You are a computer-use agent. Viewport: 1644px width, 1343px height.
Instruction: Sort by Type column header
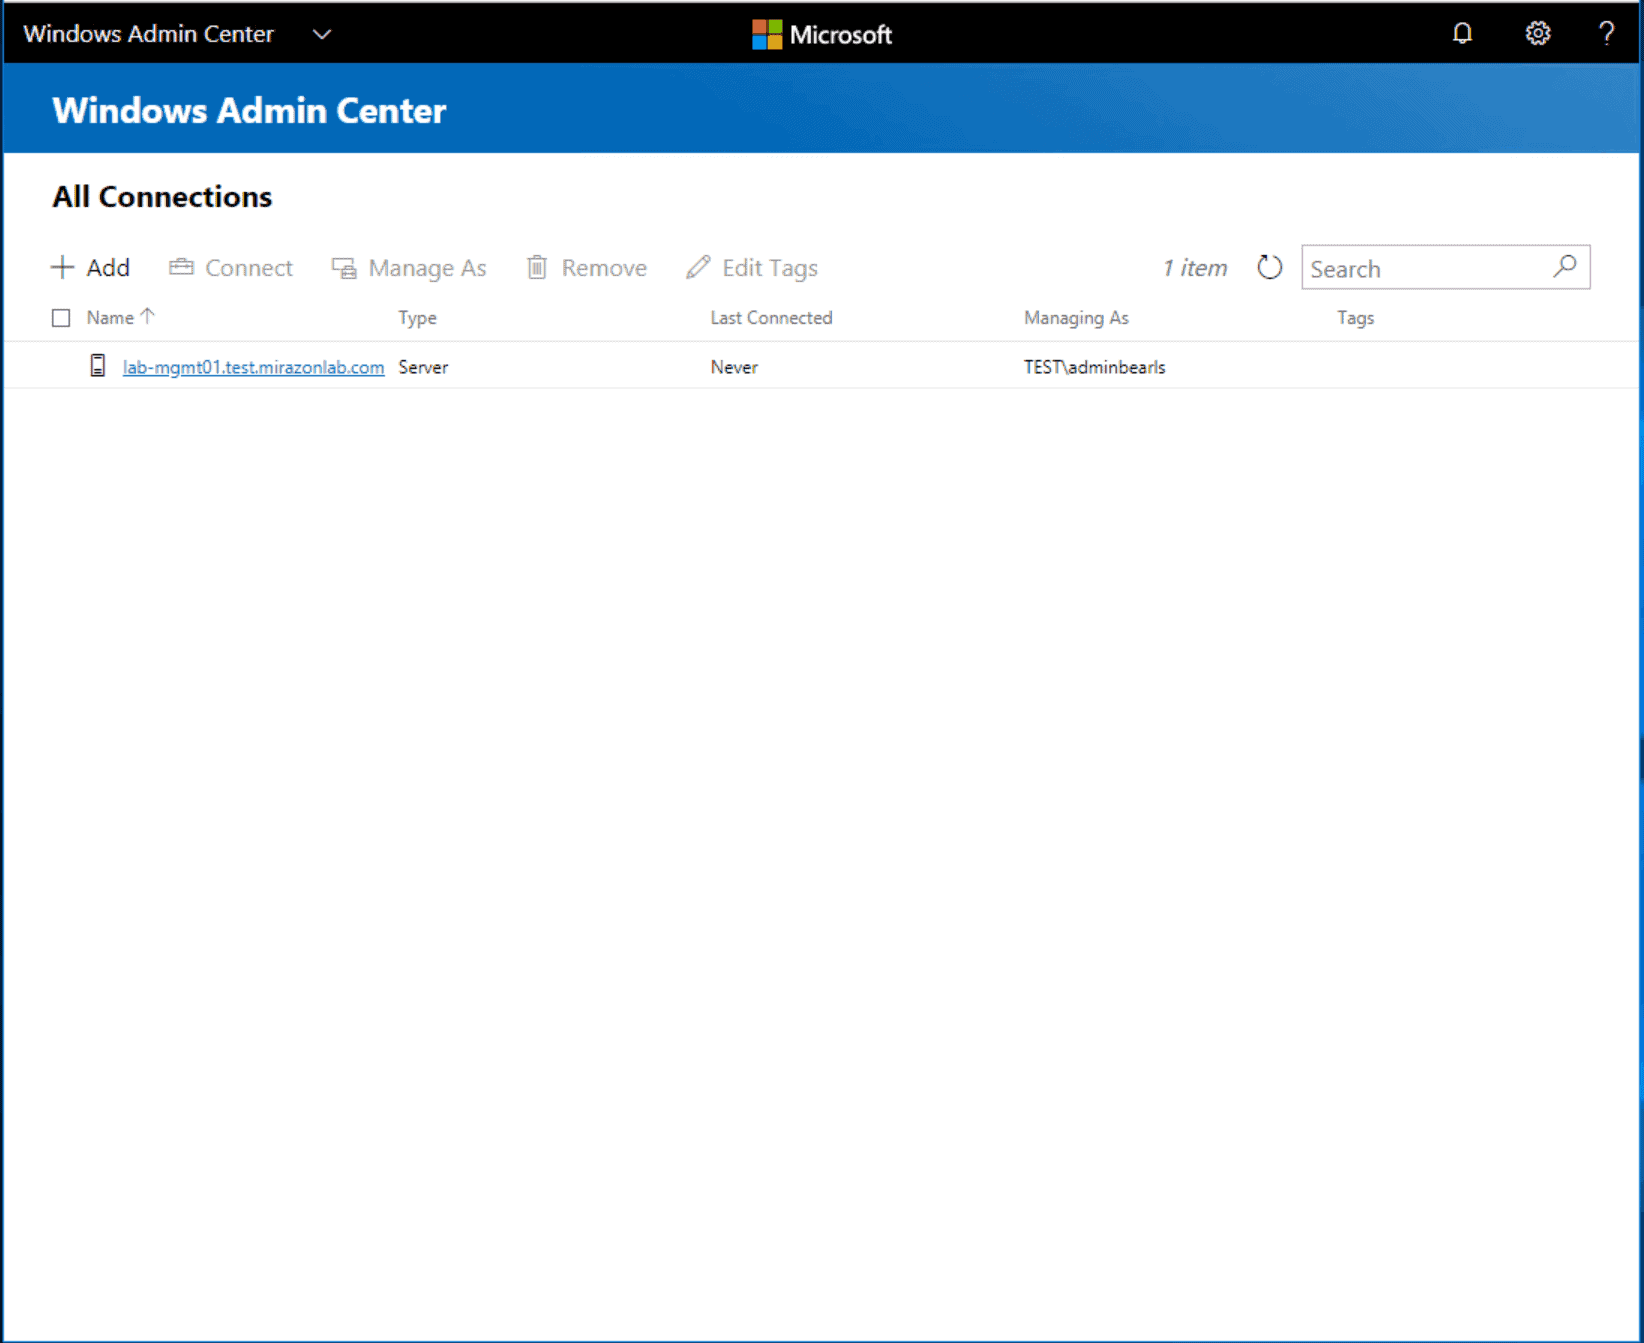click(417, 318)
